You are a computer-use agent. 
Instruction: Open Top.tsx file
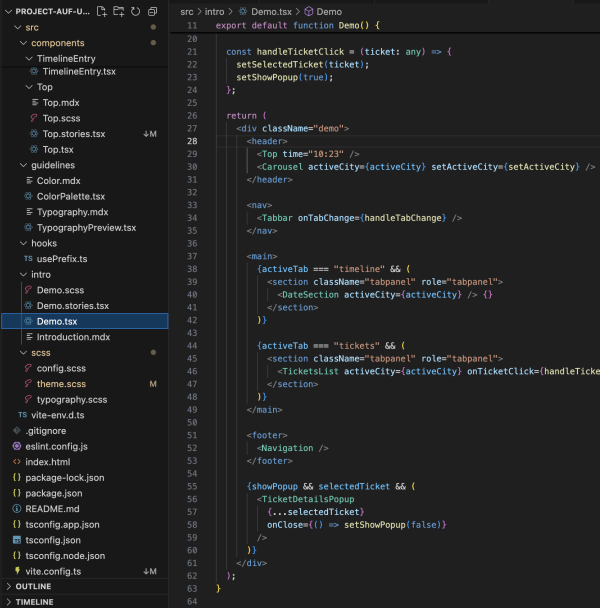pos(58,149)
